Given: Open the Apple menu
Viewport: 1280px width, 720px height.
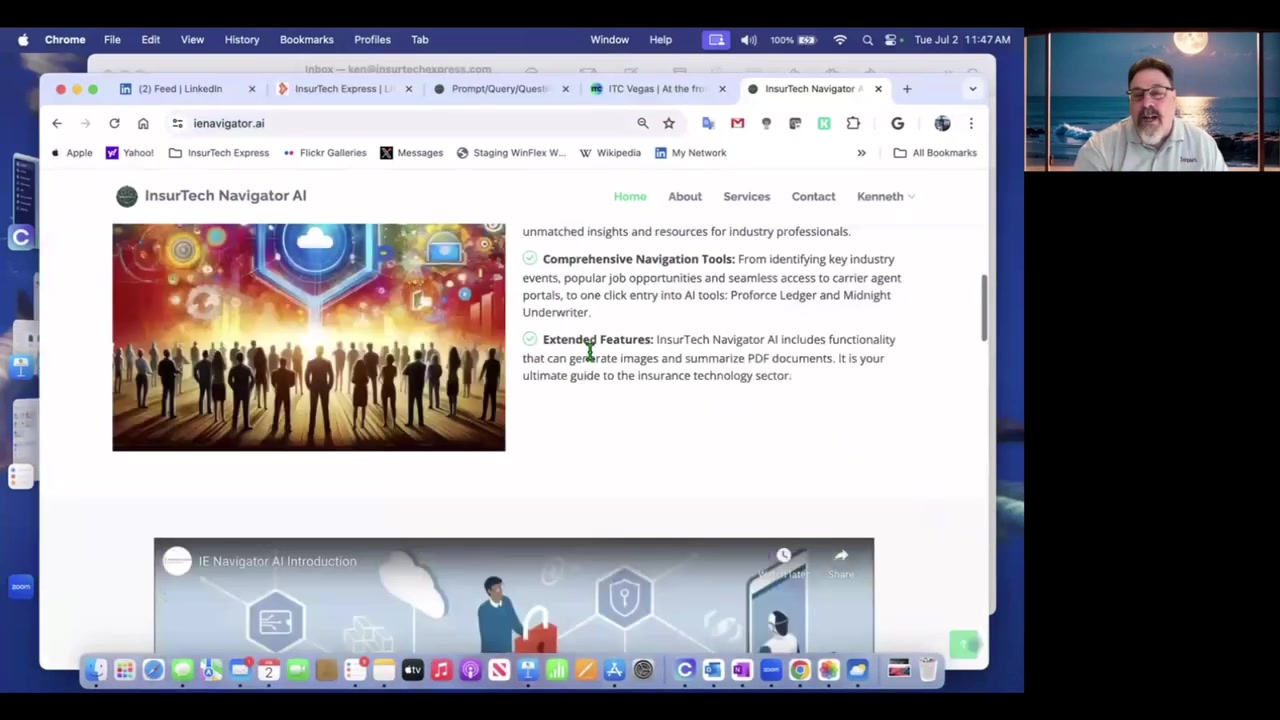Looking at the screenshot, I should tap(23, 40).
